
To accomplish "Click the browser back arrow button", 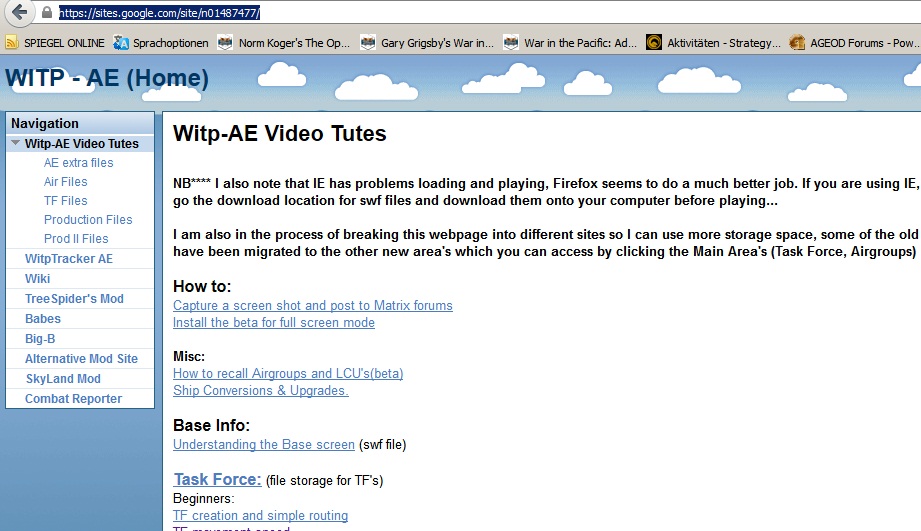I will click(x=19, y=12).
